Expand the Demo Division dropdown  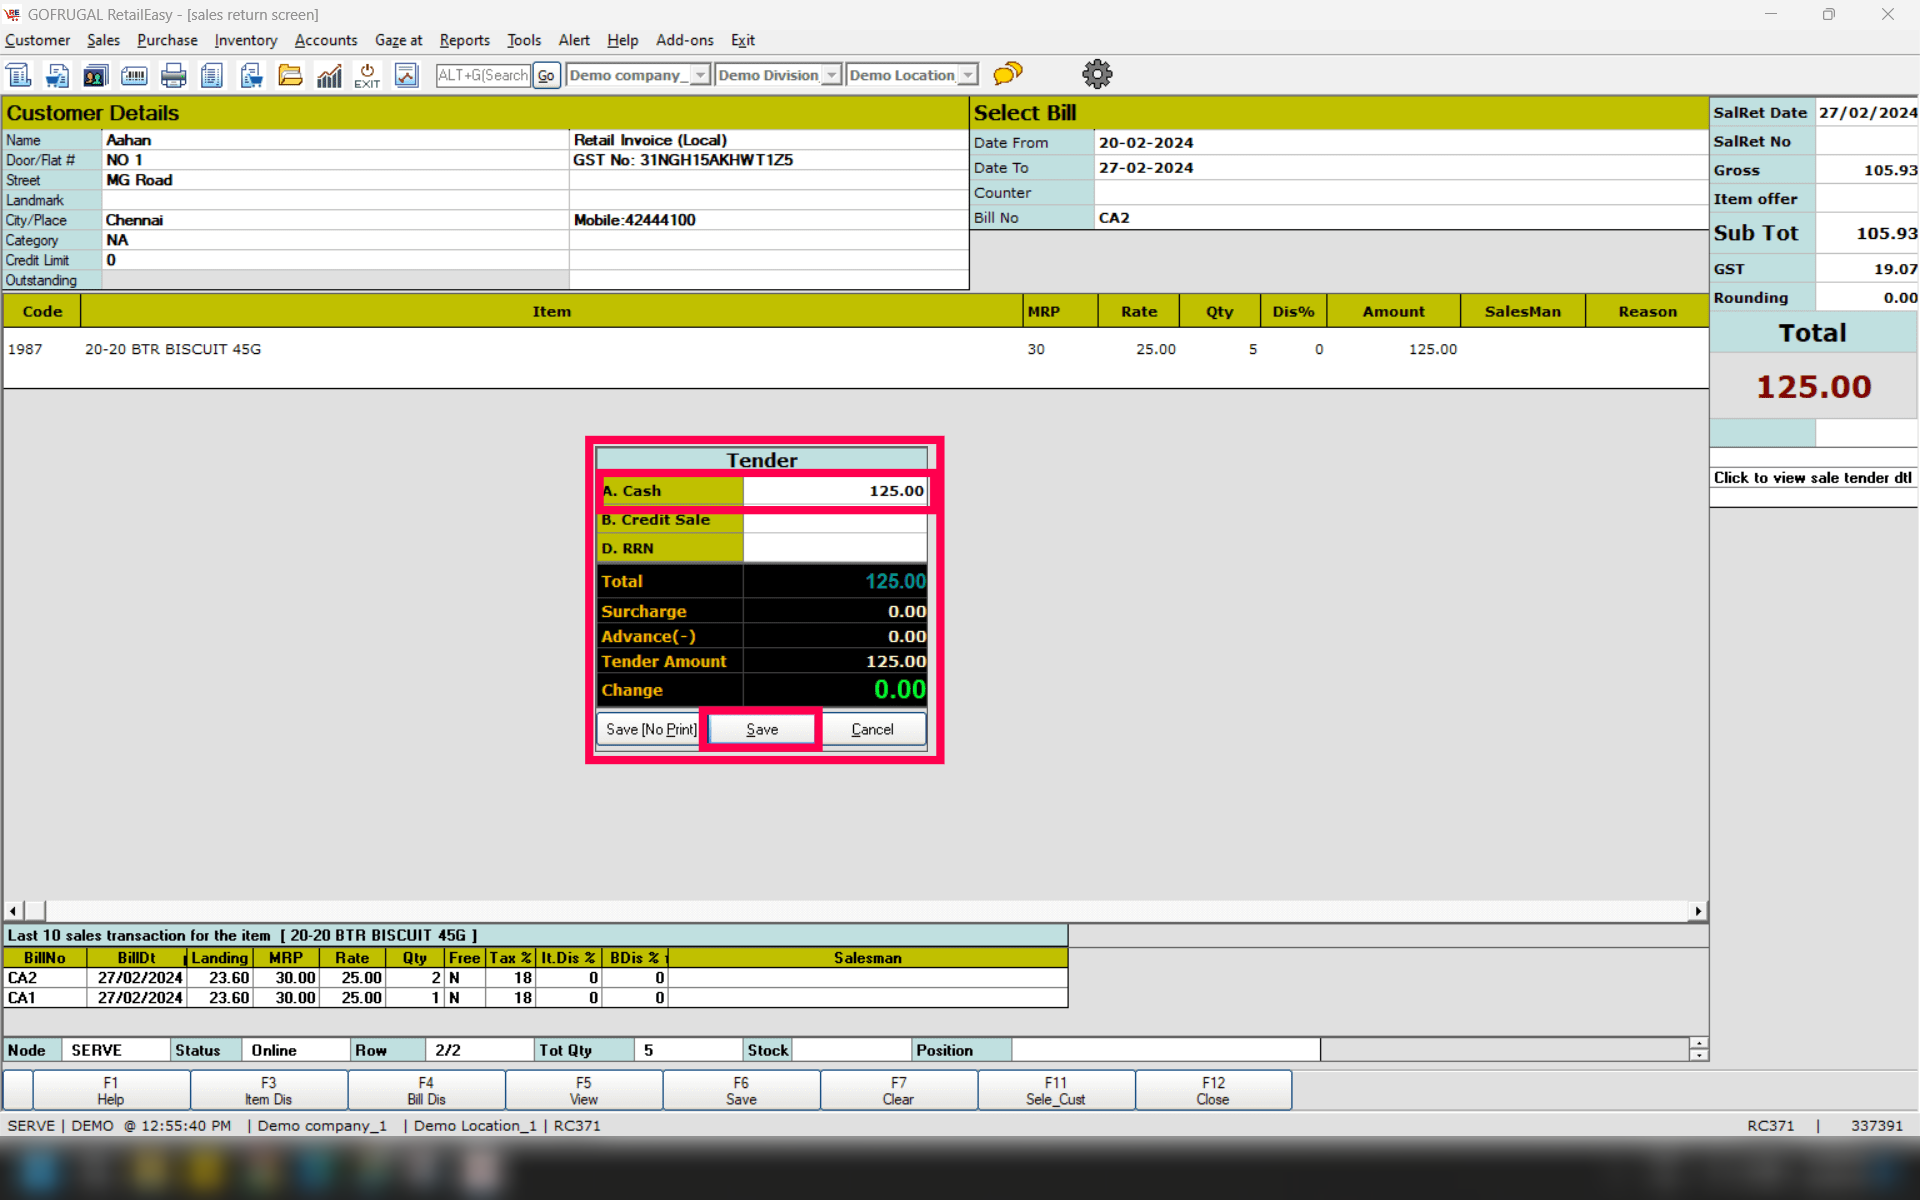point(831,75)
